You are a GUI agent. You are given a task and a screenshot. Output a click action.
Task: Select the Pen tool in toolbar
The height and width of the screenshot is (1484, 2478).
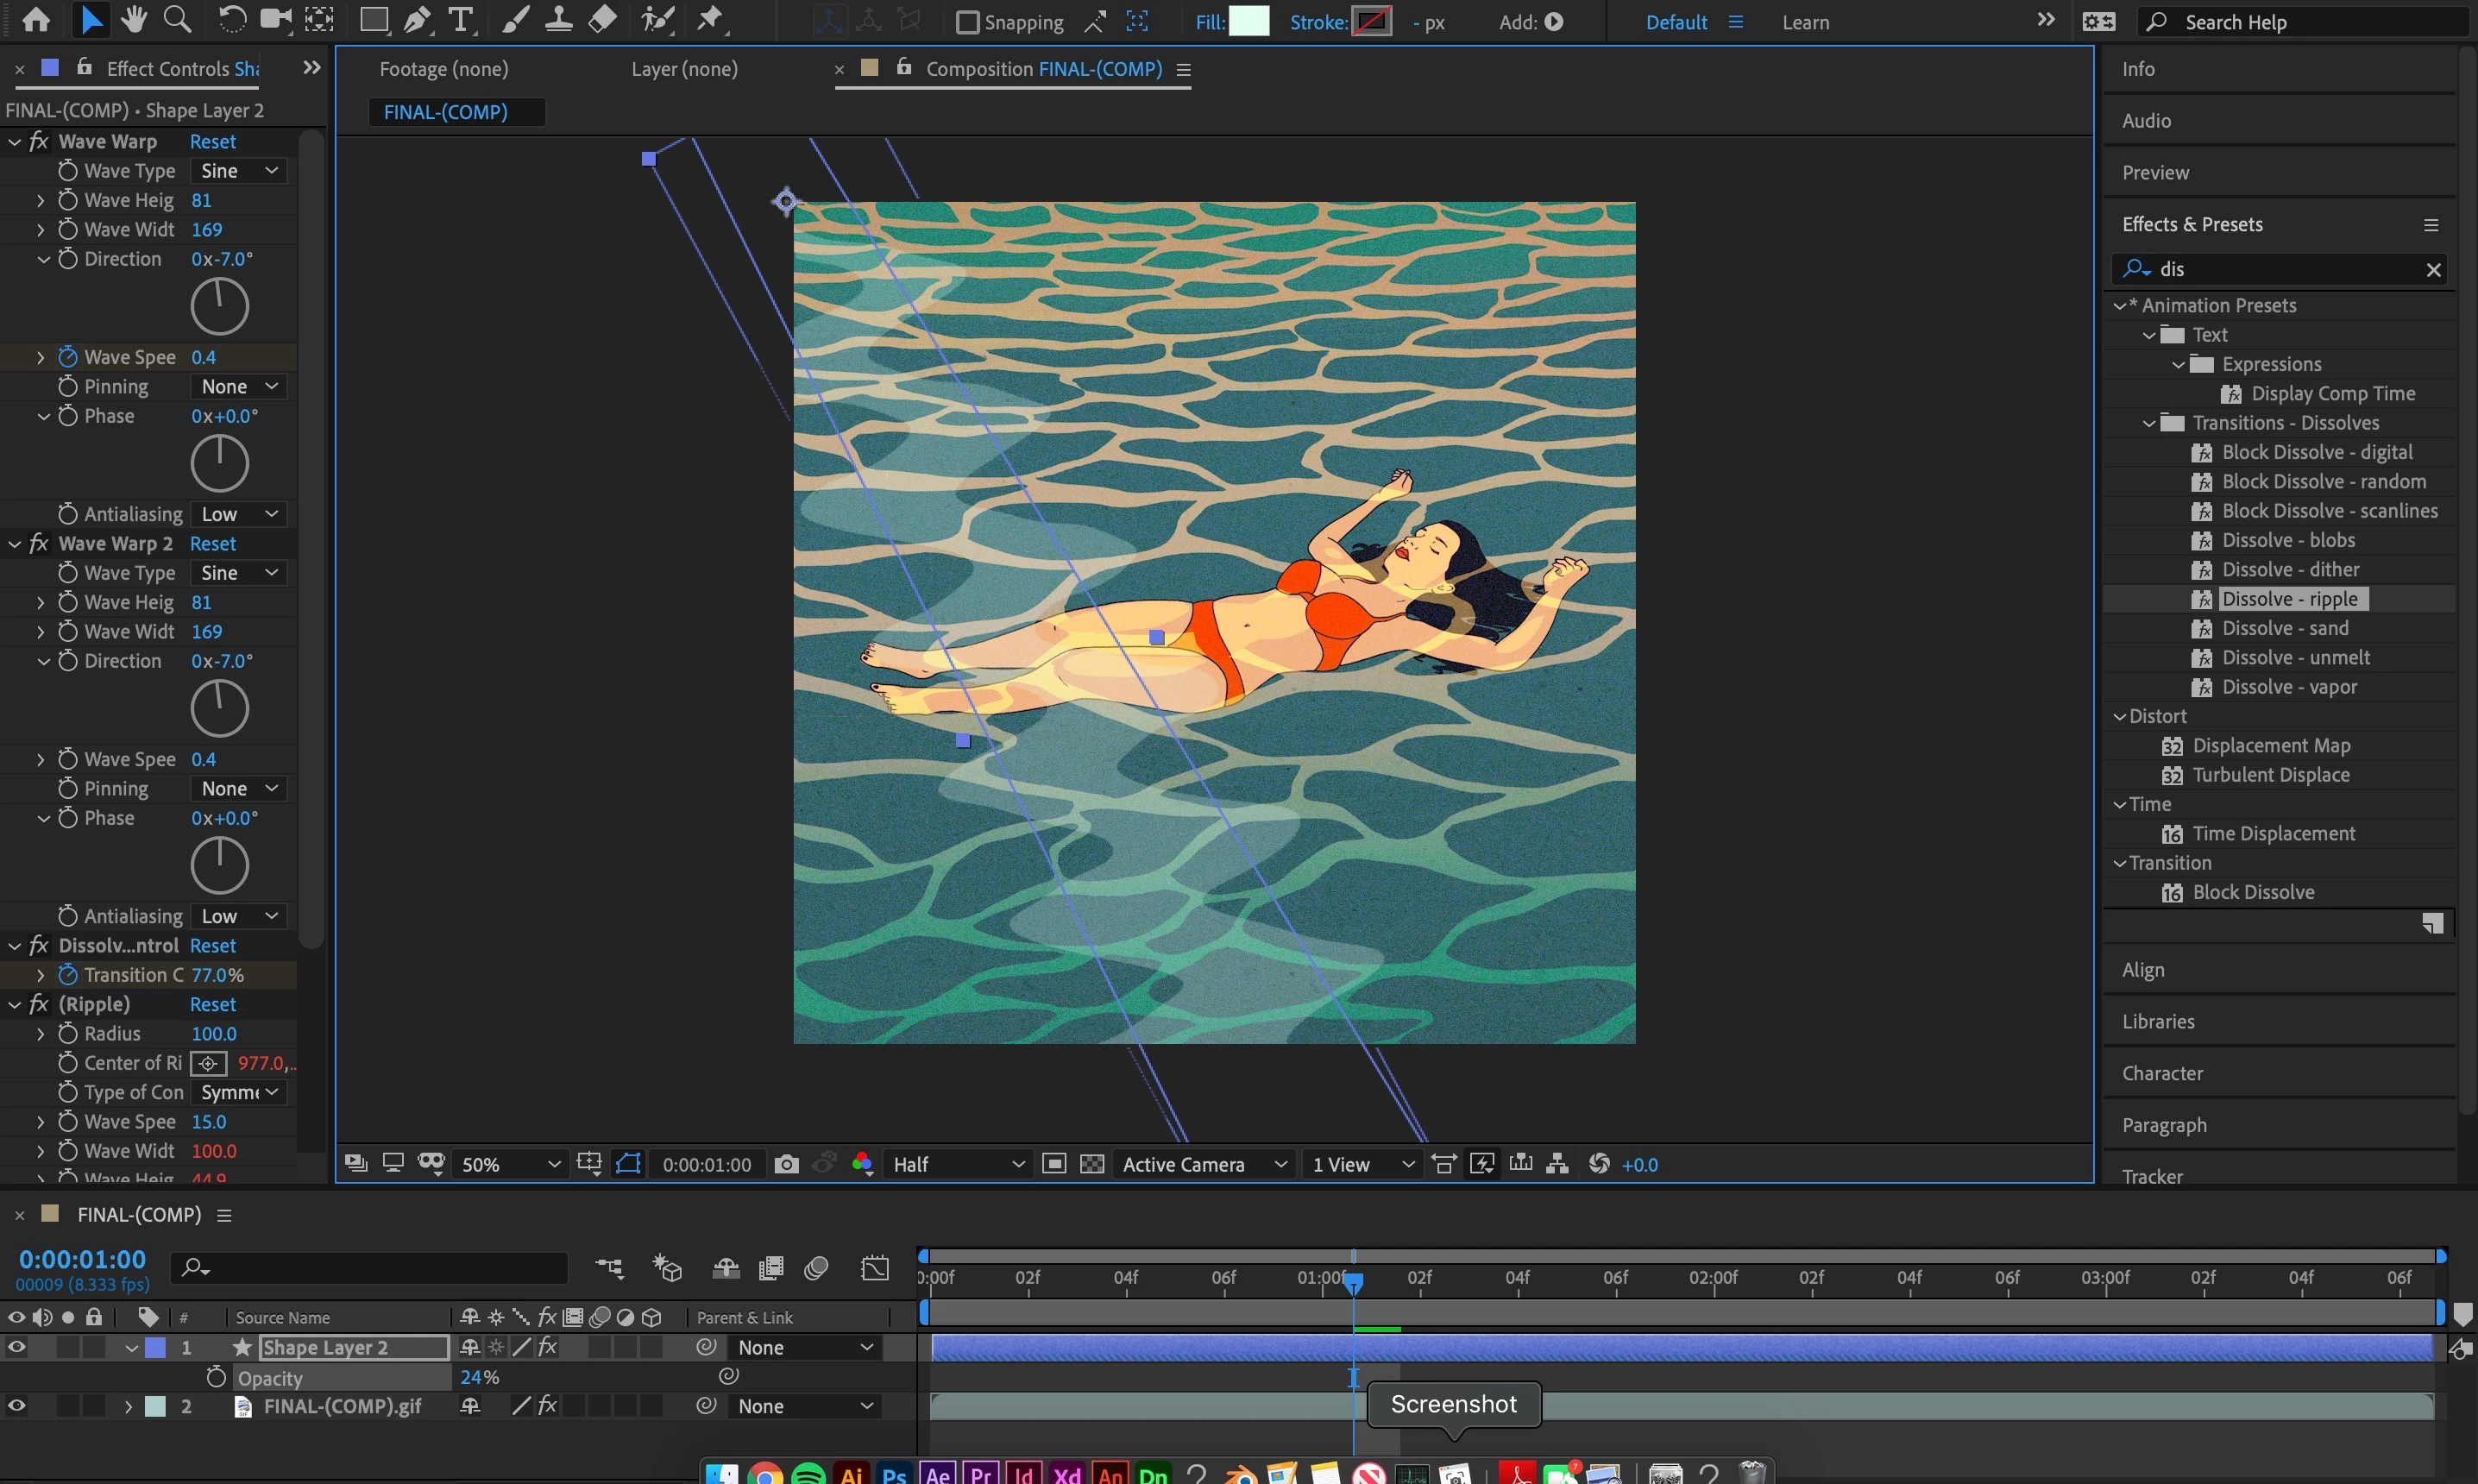(418, 19)
